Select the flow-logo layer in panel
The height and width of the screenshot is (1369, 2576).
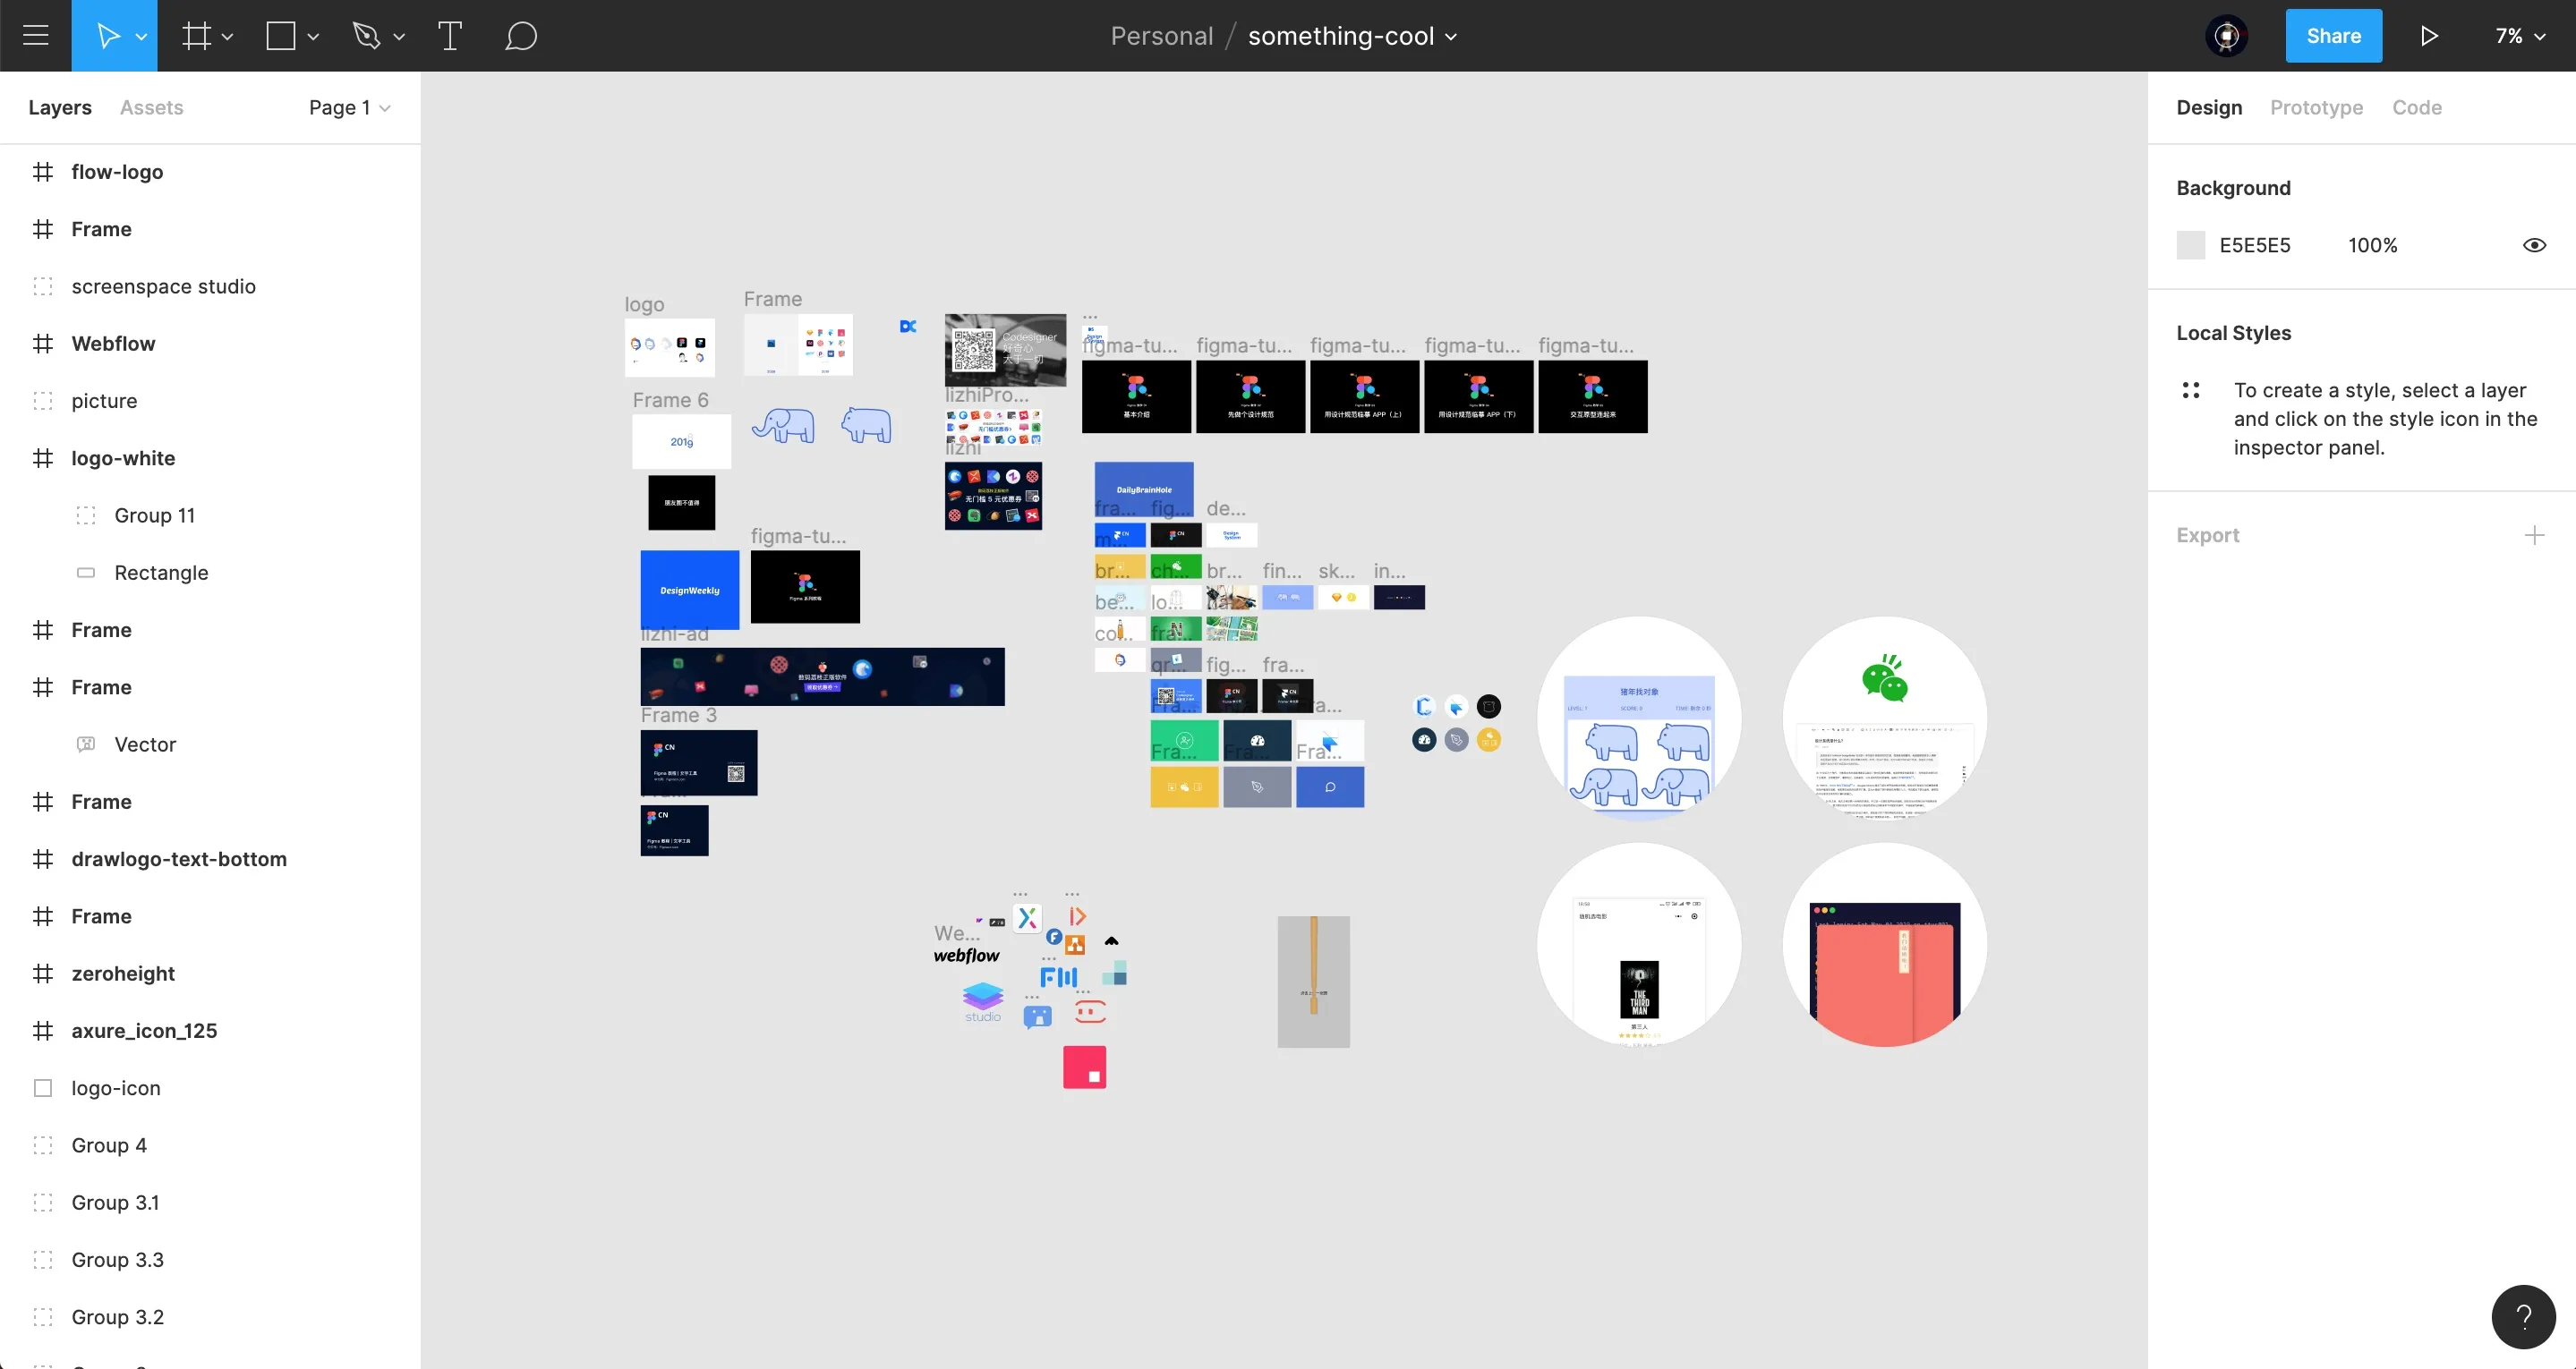click(x=115, y=170)
